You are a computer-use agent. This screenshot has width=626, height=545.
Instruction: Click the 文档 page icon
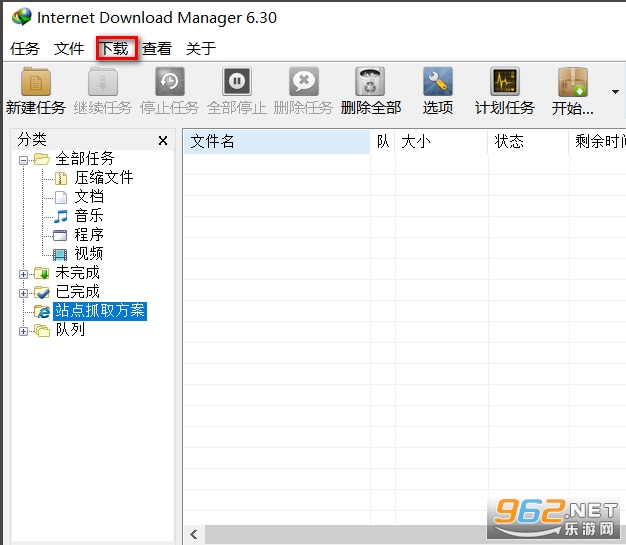pos(61,197)
